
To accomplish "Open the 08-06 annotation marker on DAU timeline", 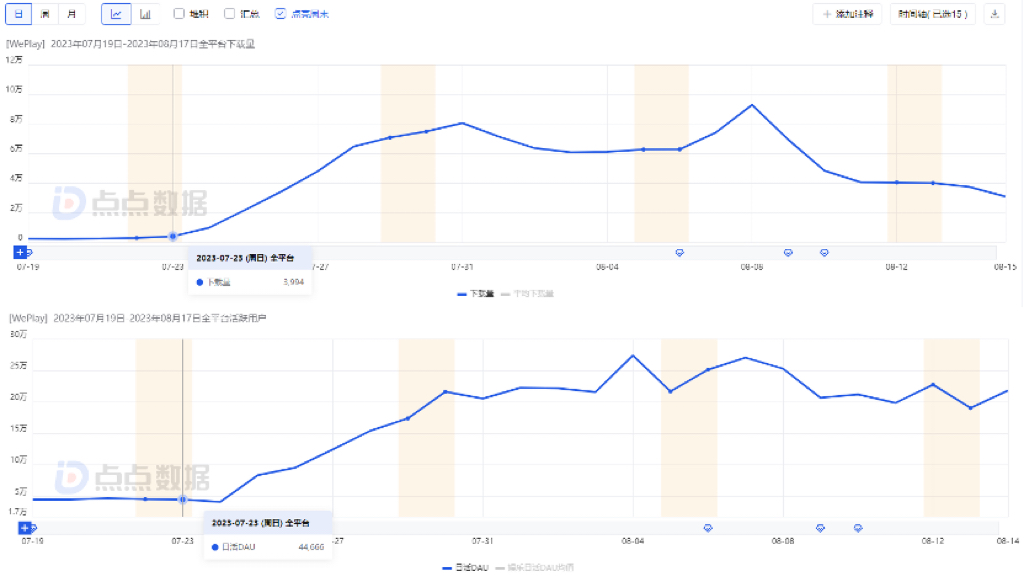I will click(708, 528).
